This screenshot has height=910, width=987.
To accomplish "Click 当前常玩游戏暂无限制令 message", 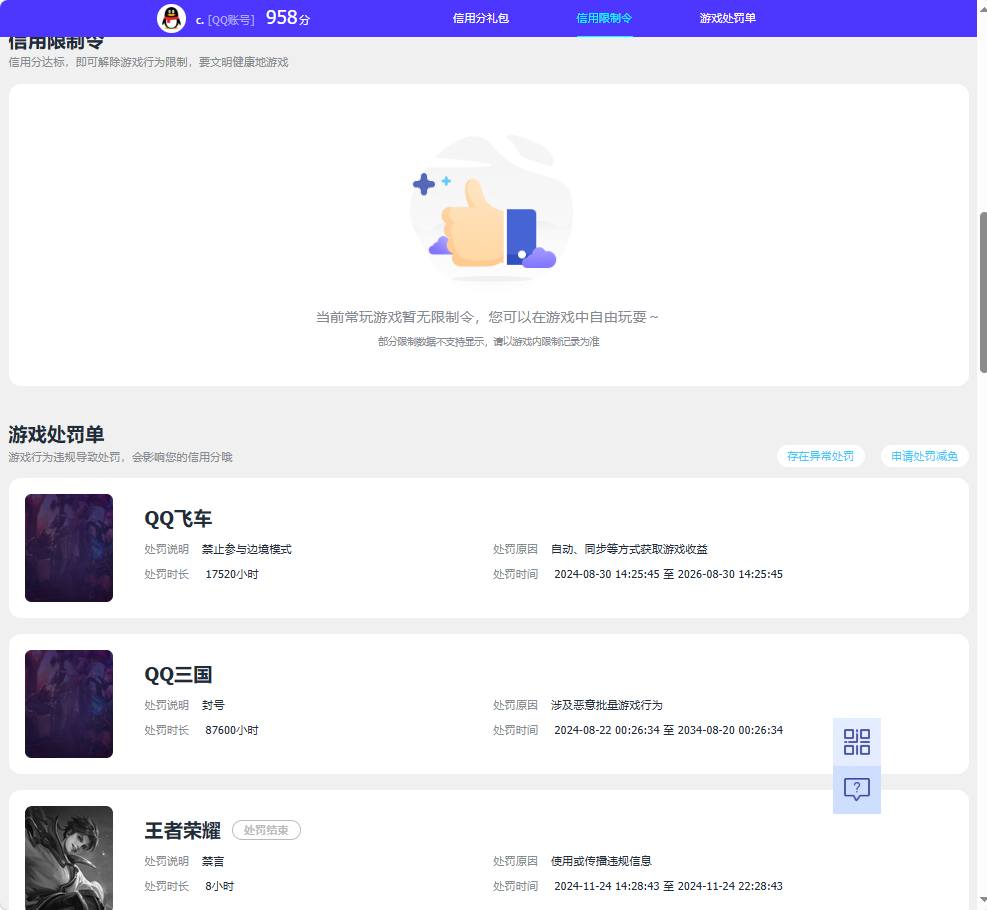I will [x=487, y=317].
